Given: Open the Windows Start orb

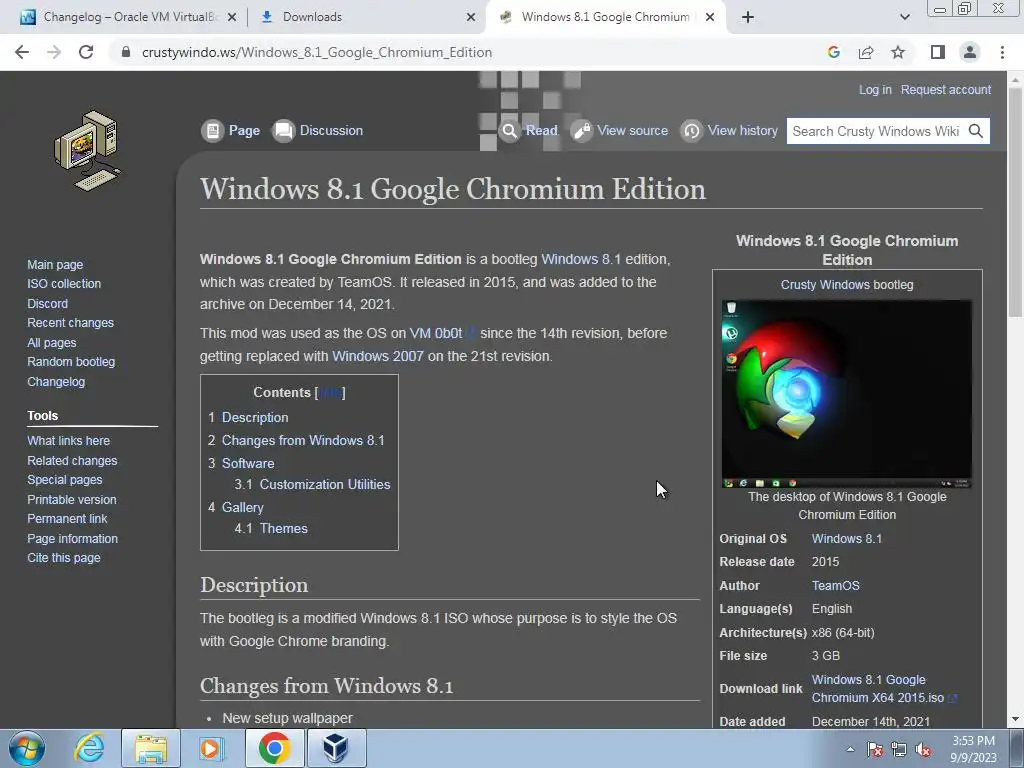Looking at the screenshot, I should (26, 748).
